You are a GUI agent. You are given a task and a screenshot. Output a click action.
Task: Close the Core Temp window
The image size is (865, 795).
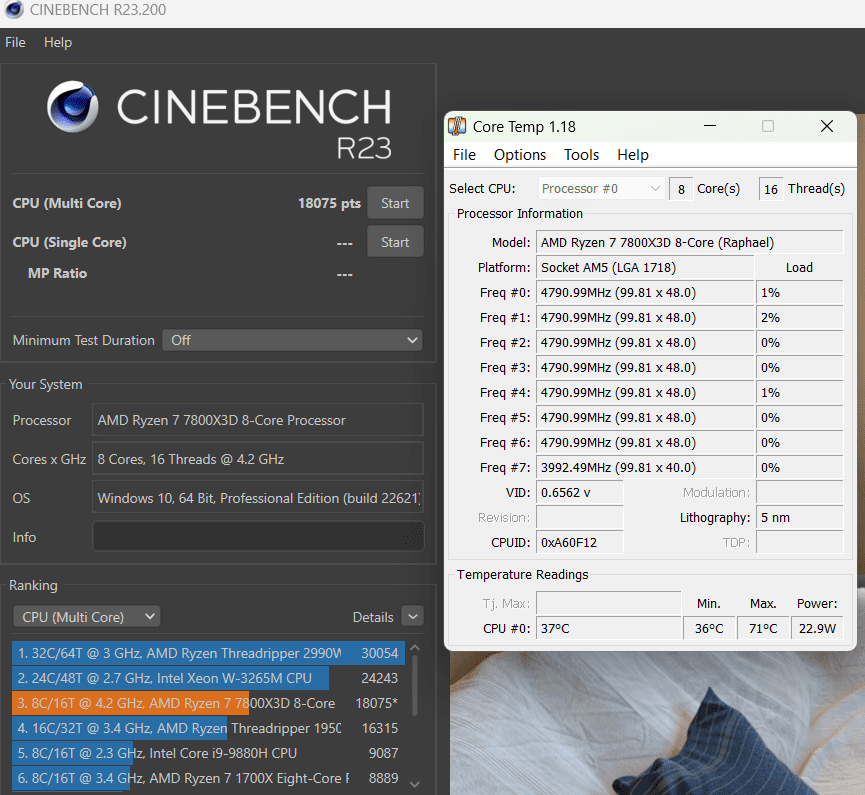tap(826, 126)
